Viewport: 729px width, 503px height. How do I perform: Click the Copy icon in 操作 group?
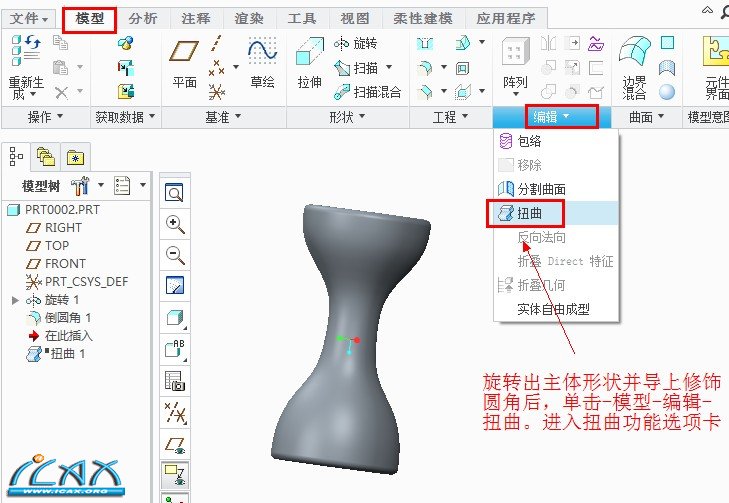tap(60, 43)
